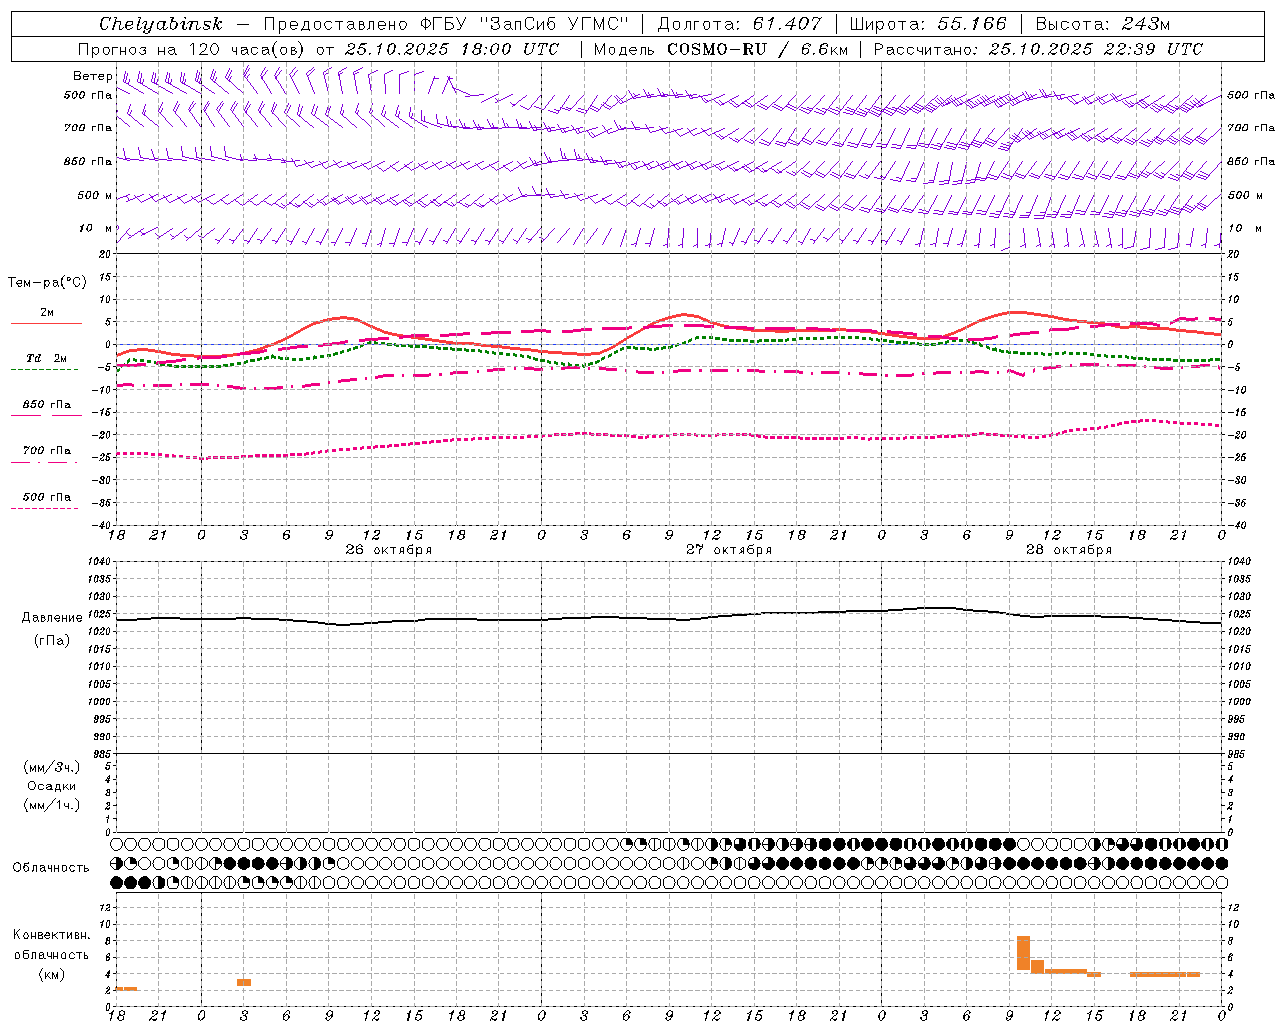The height and width of the screenshot is (1024, 1280).
Task: Click the left '500 м' wind level label
Action: [95, 196]
